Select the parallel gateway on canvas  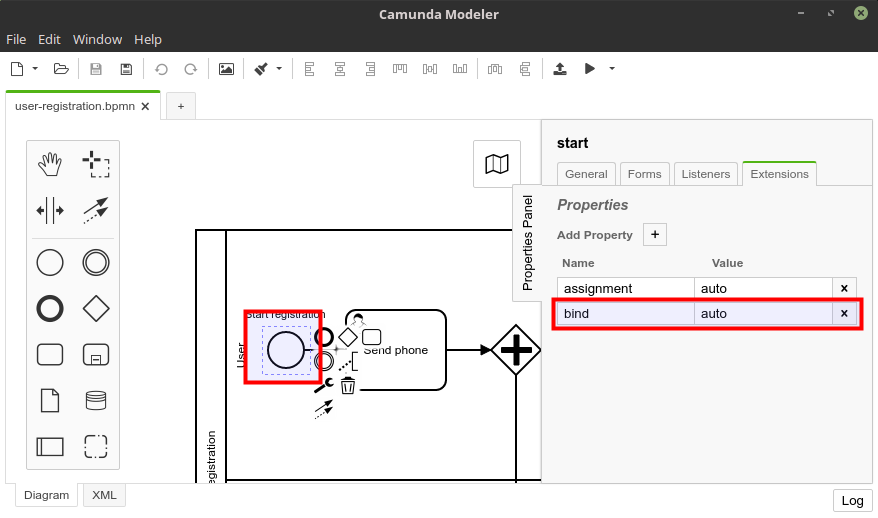coord(516,350)
